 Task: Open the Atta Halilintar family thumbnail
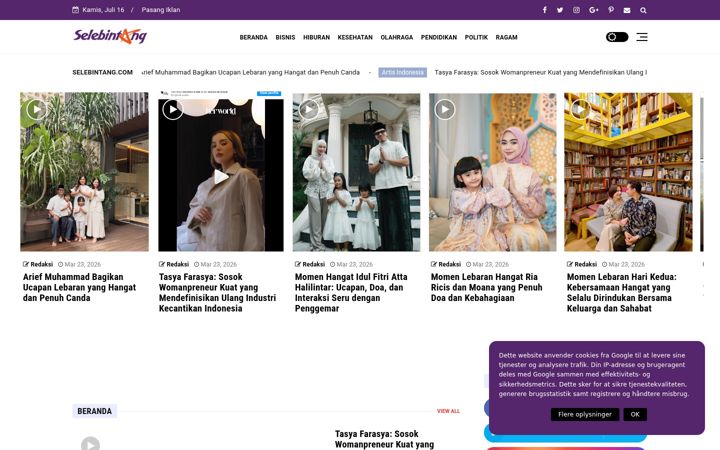pyautogui.click(x=356, y=172)
